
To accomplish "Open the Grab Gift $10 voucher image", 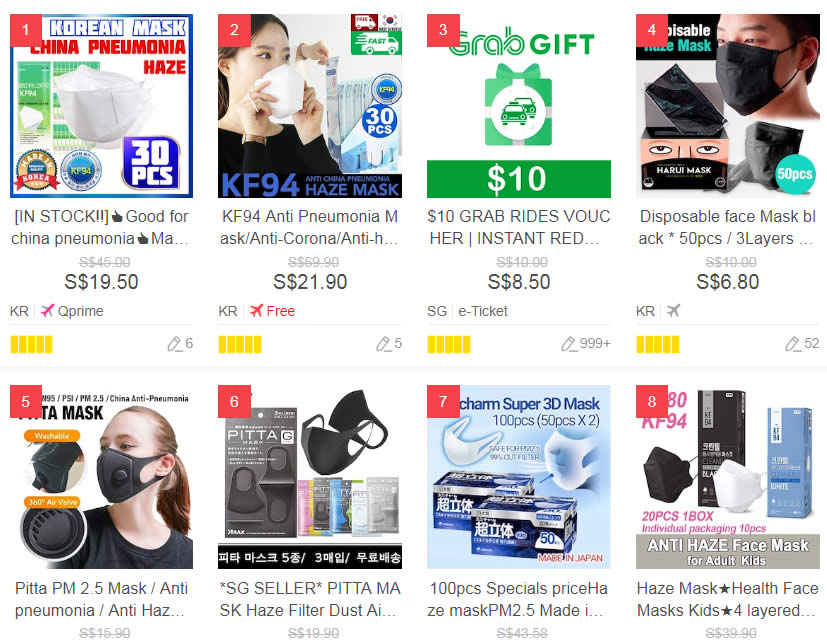I will 519,106.
